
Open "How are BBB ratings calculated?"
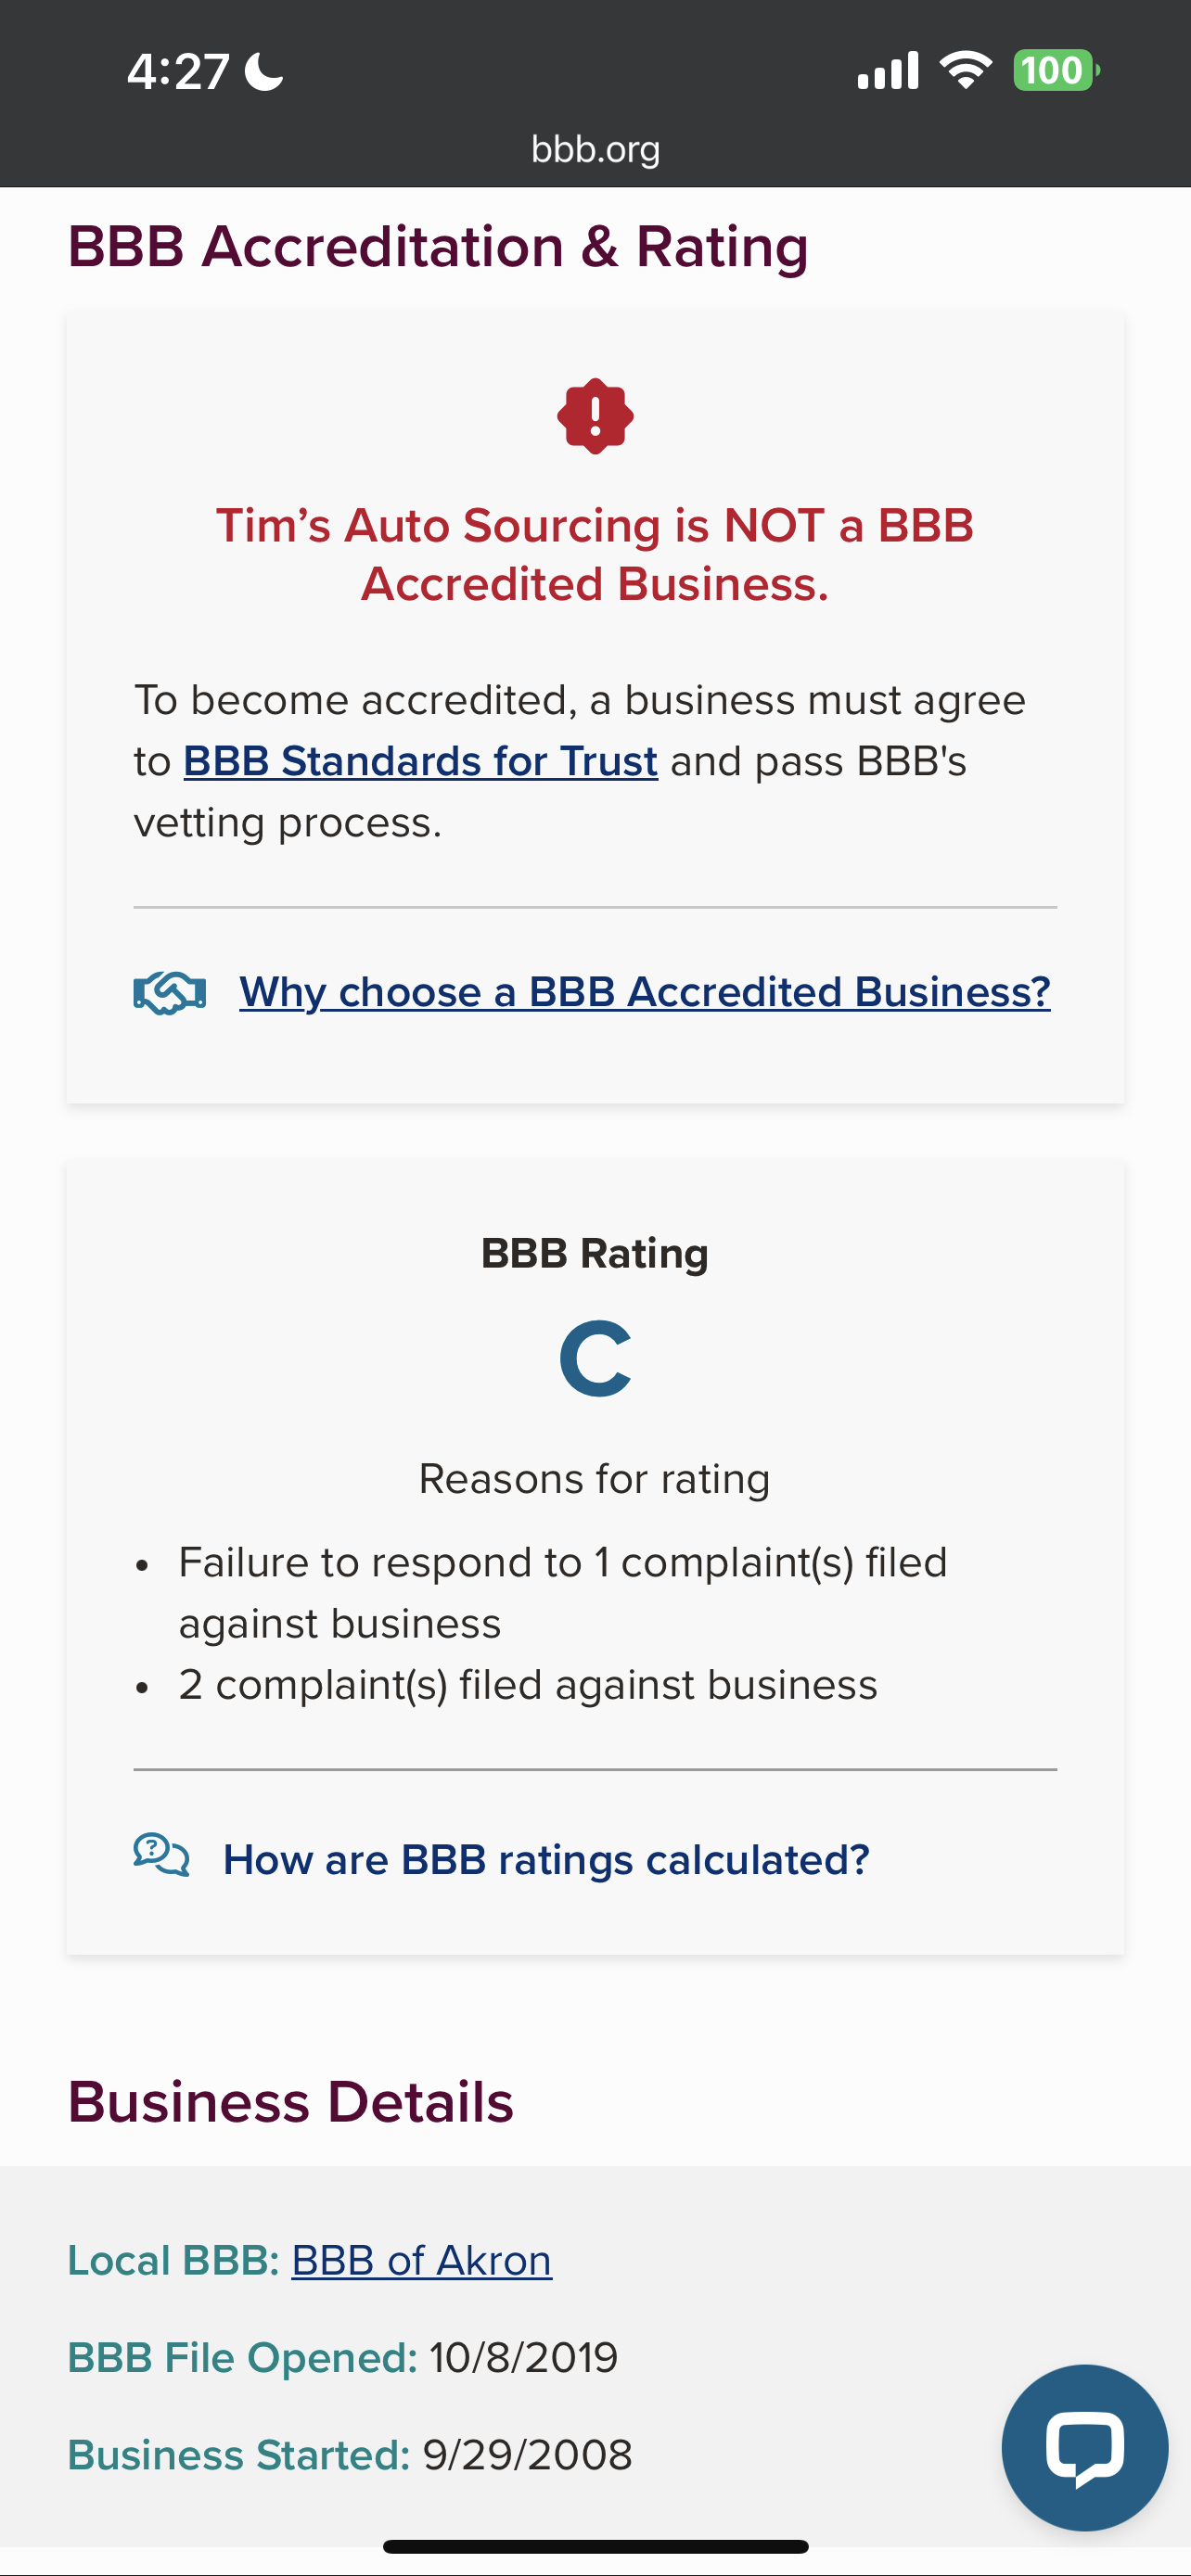546,1860
